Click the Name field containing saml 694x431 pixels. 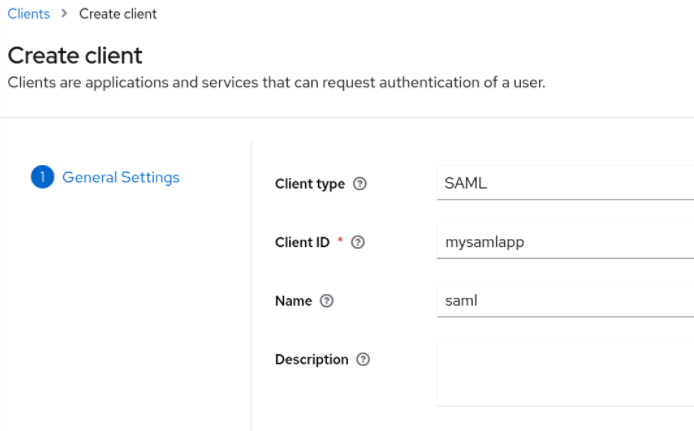pyautogui.click(x=565, y=300)
